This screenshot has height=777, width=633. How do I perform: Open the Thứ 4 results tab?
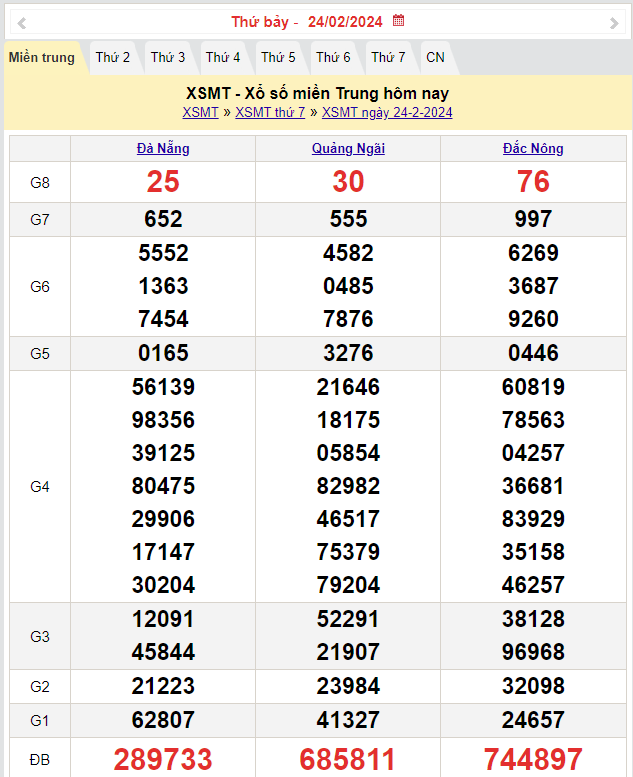223,58
